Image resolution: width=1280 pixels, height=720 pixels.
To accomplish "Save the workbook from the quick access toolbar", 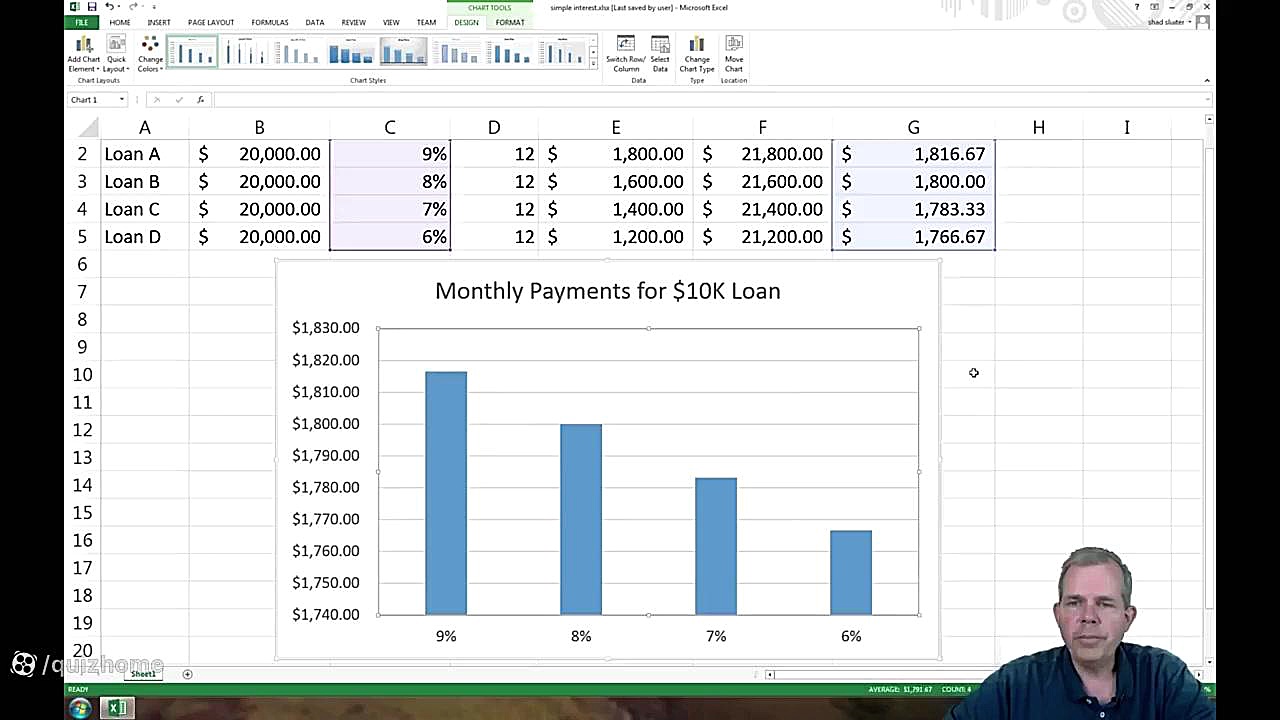I will coord(92,7).
